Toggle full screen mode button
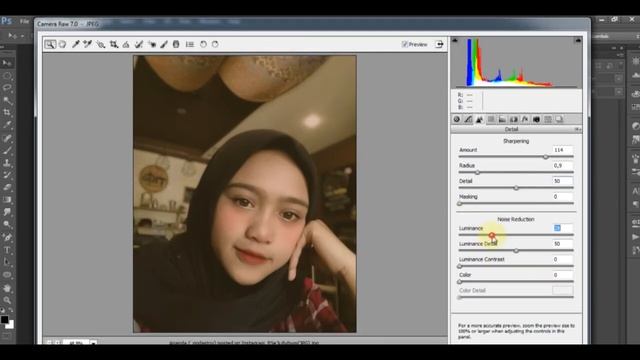Viewport: 640px width, 360px height. [439, 44]
